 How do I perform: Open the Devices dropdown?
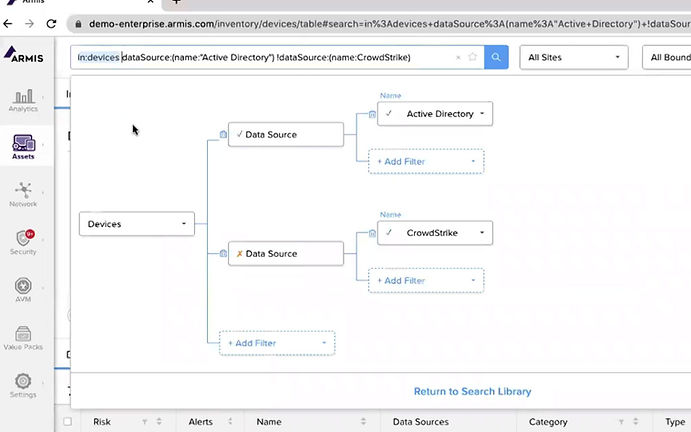[x=137, y=224]
